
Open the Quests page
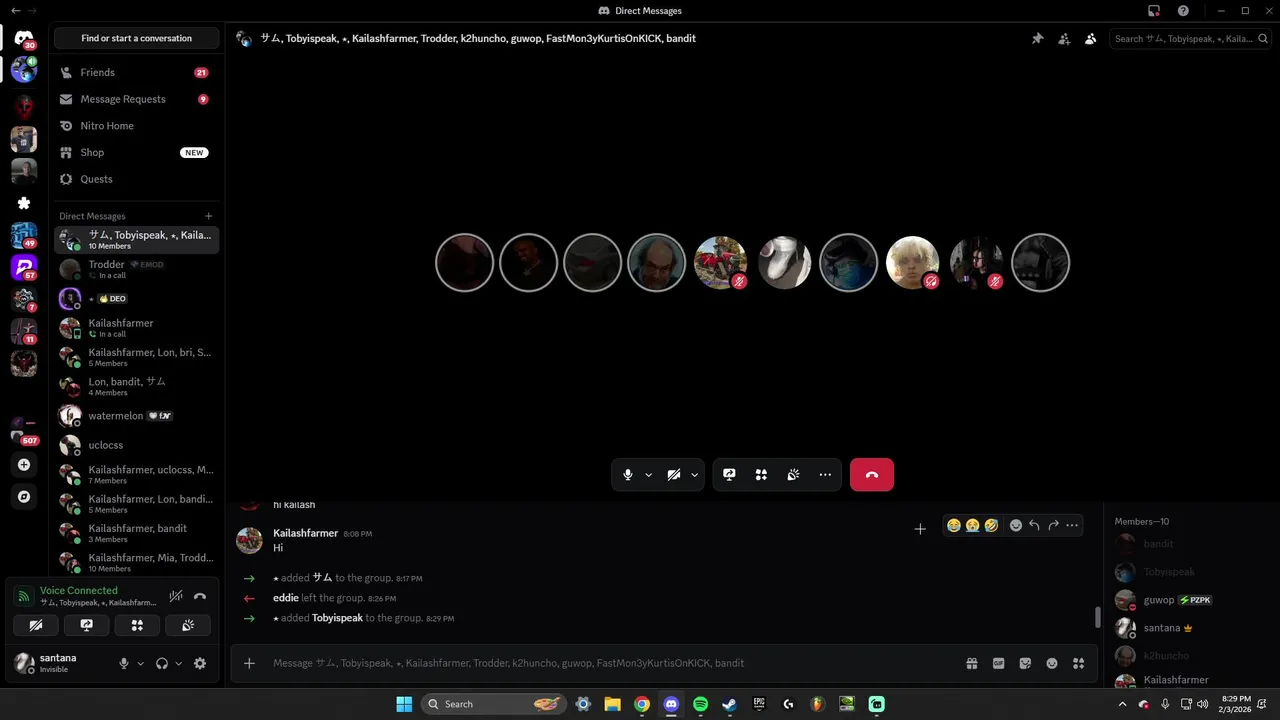135,179
